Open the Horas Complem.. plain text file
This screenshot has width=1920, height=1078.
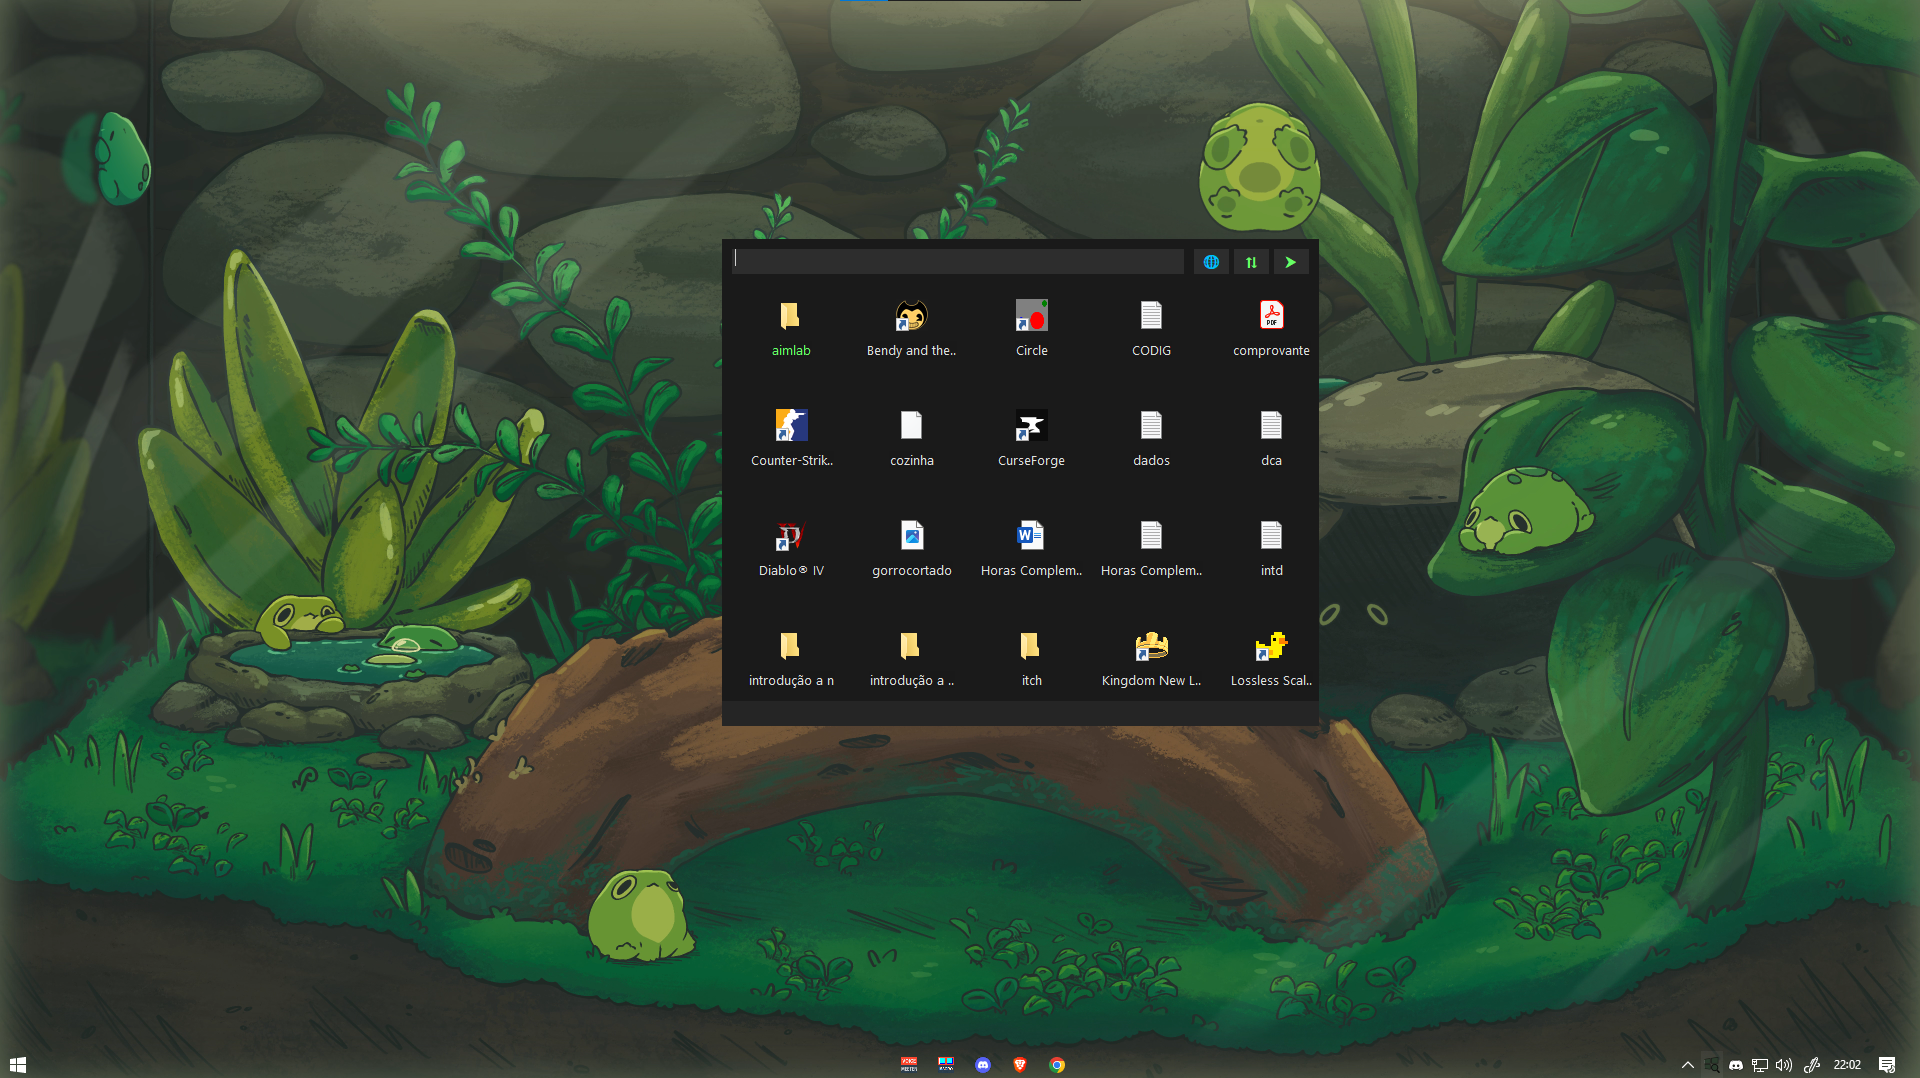pyautogui.click(x=1151, y=548)
